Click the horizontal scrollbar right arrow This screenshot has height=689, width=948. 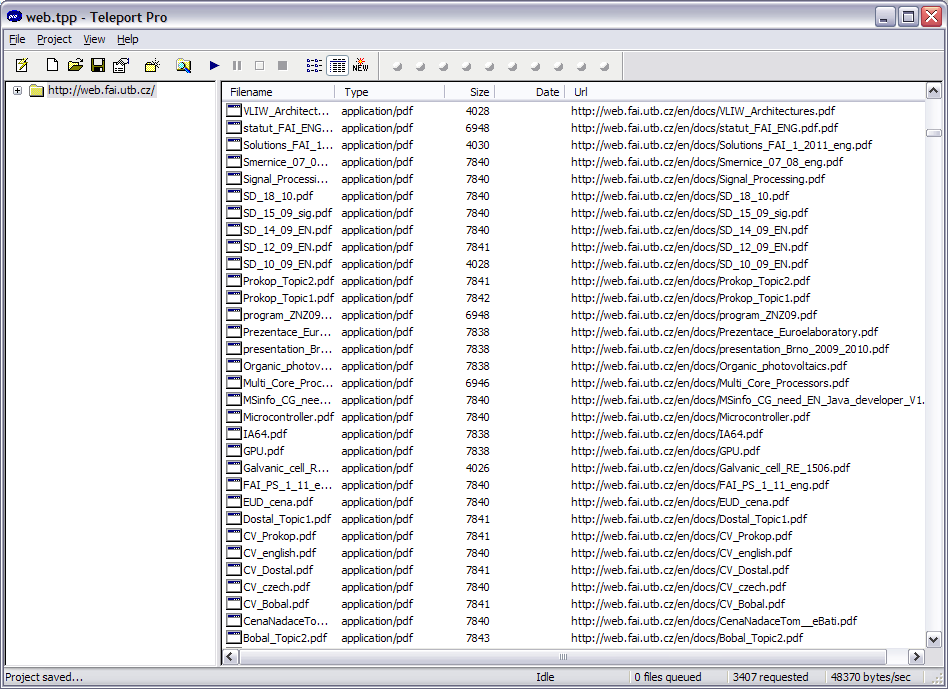tap(917, 657)
